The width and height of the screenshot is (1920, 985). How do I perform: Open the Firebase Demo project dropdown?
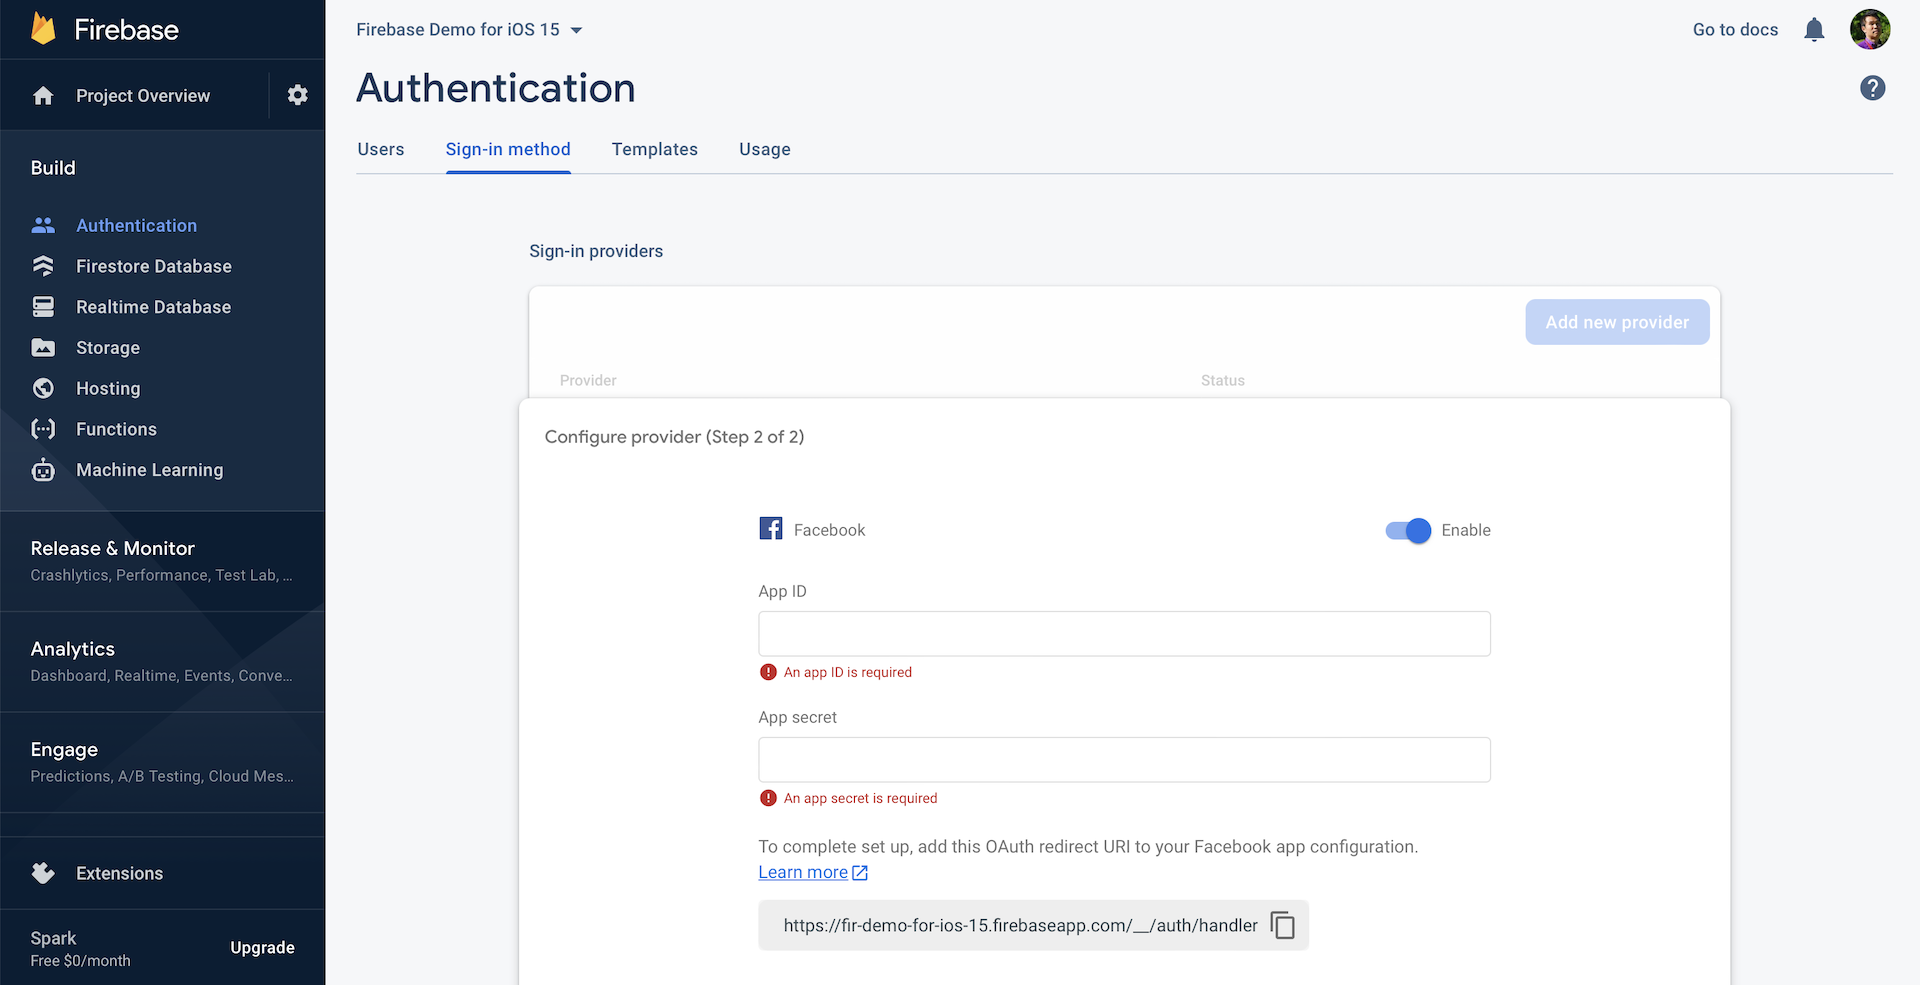click(x=469, y=30)
